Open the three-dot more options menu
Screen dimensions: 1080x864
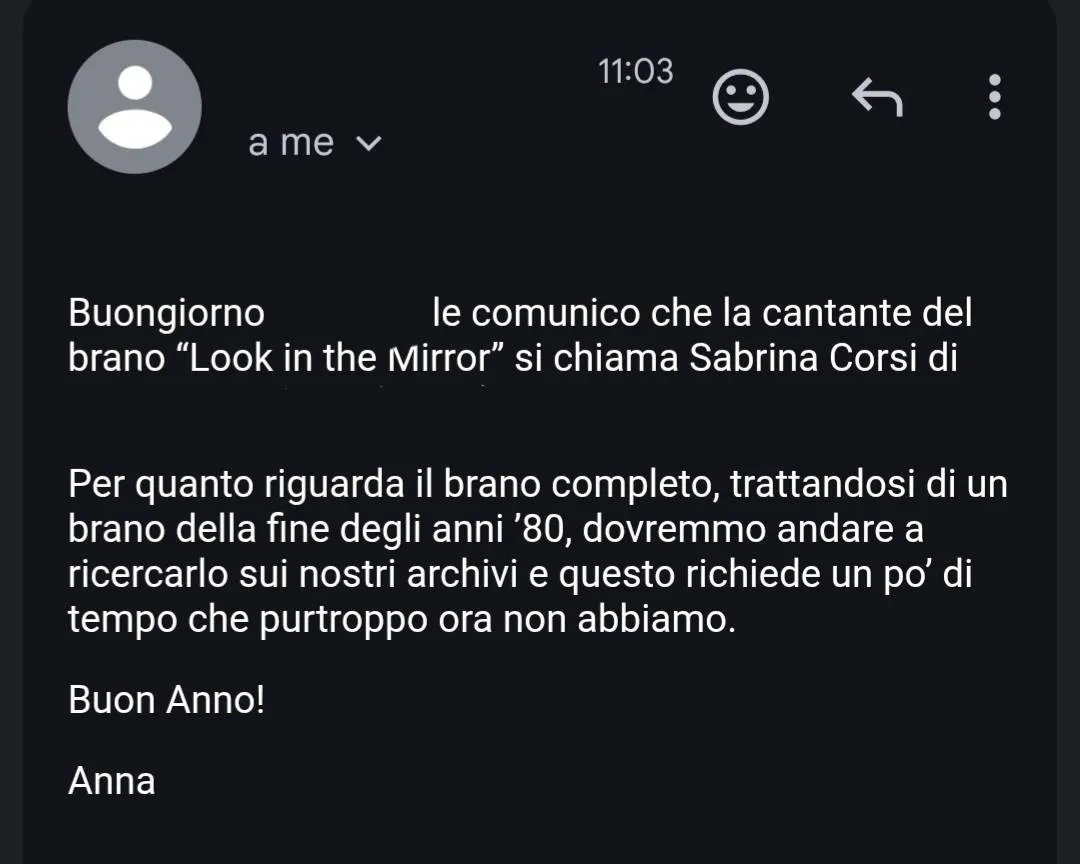click(995, 96)
